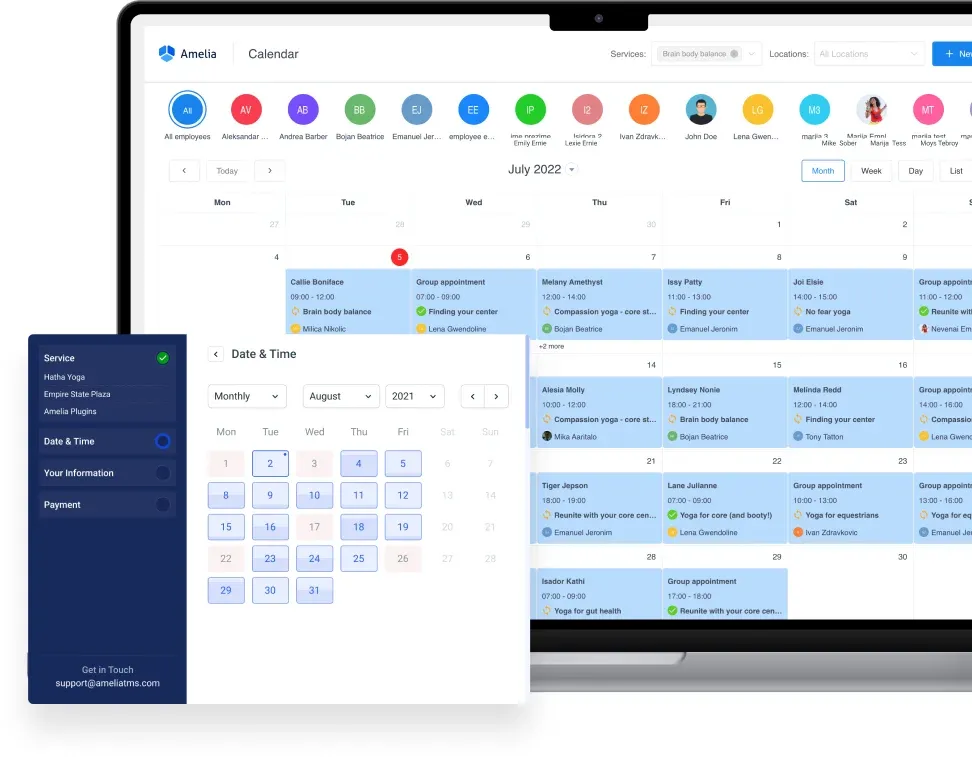Viewport: 972px width, 757px height.
Task: Select August 15 in the mini calendar
Action: click(x=226, y=526)
